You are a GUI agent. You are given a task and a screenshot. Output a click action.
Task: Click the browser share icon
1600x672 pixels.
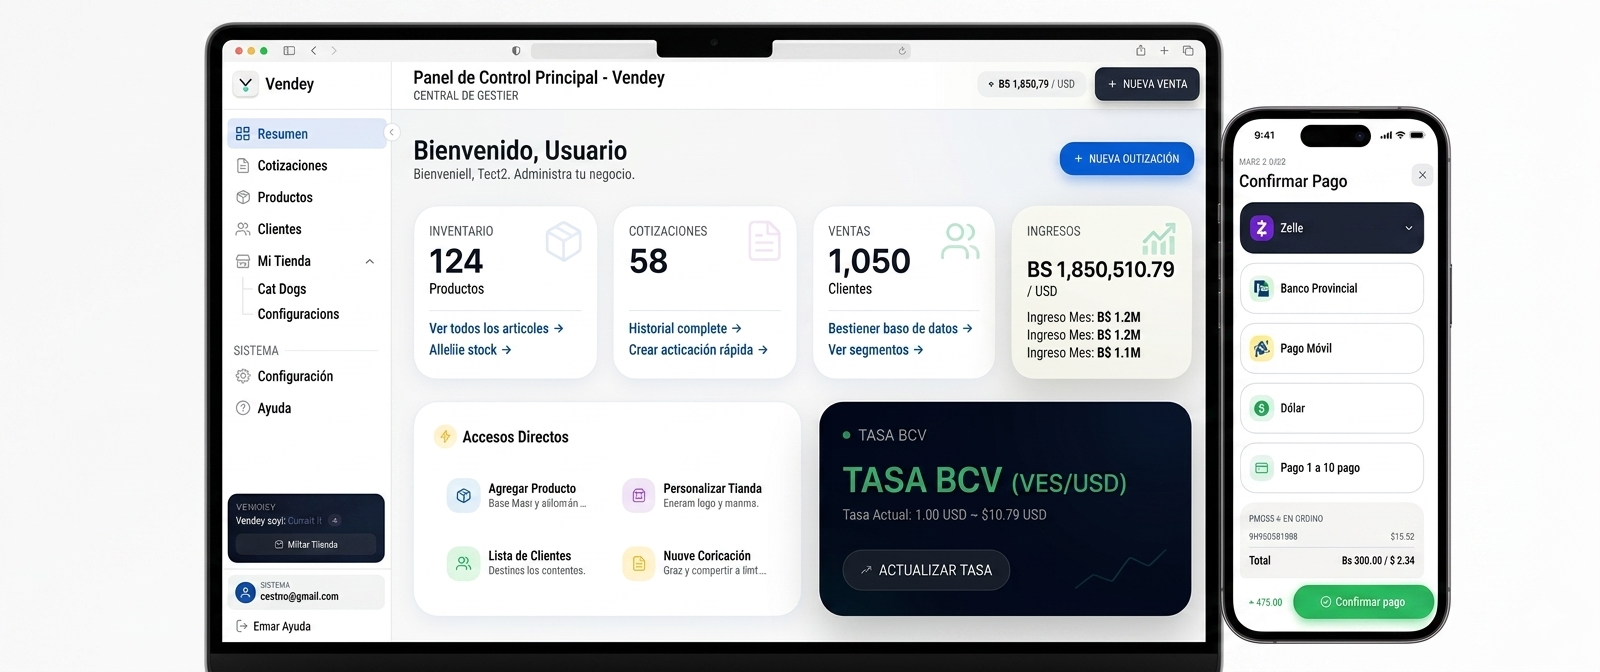(1140, 50)
